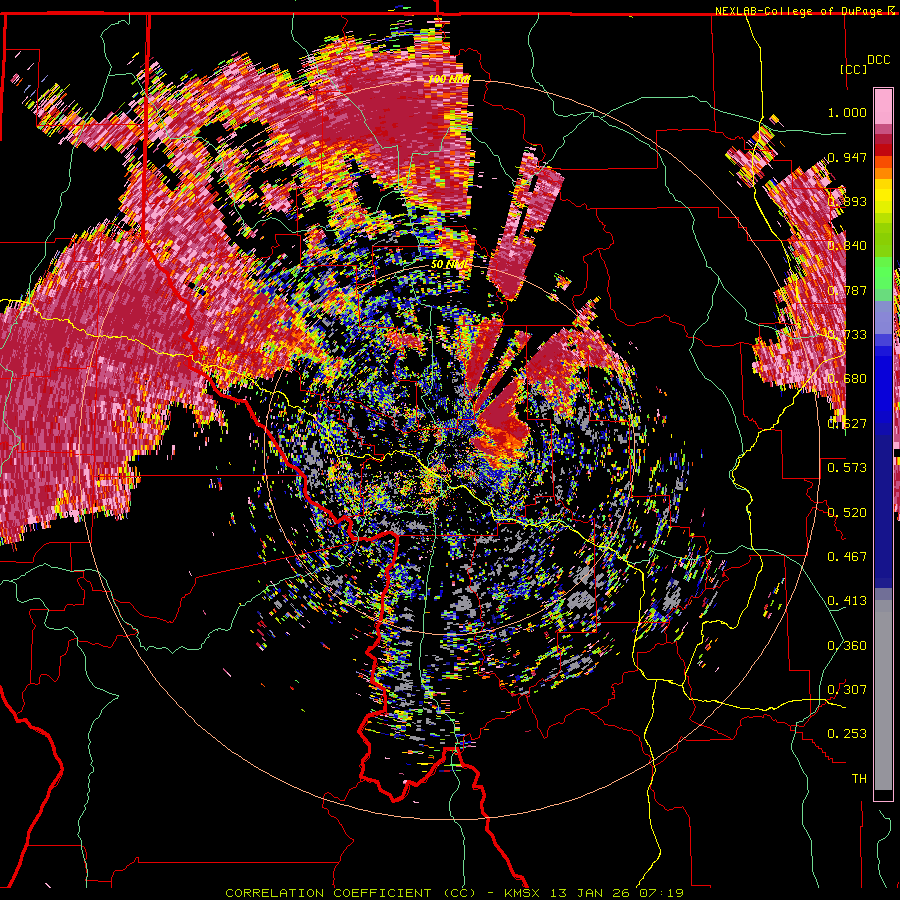Click the 0.467 scale value

tap(847, 557)
